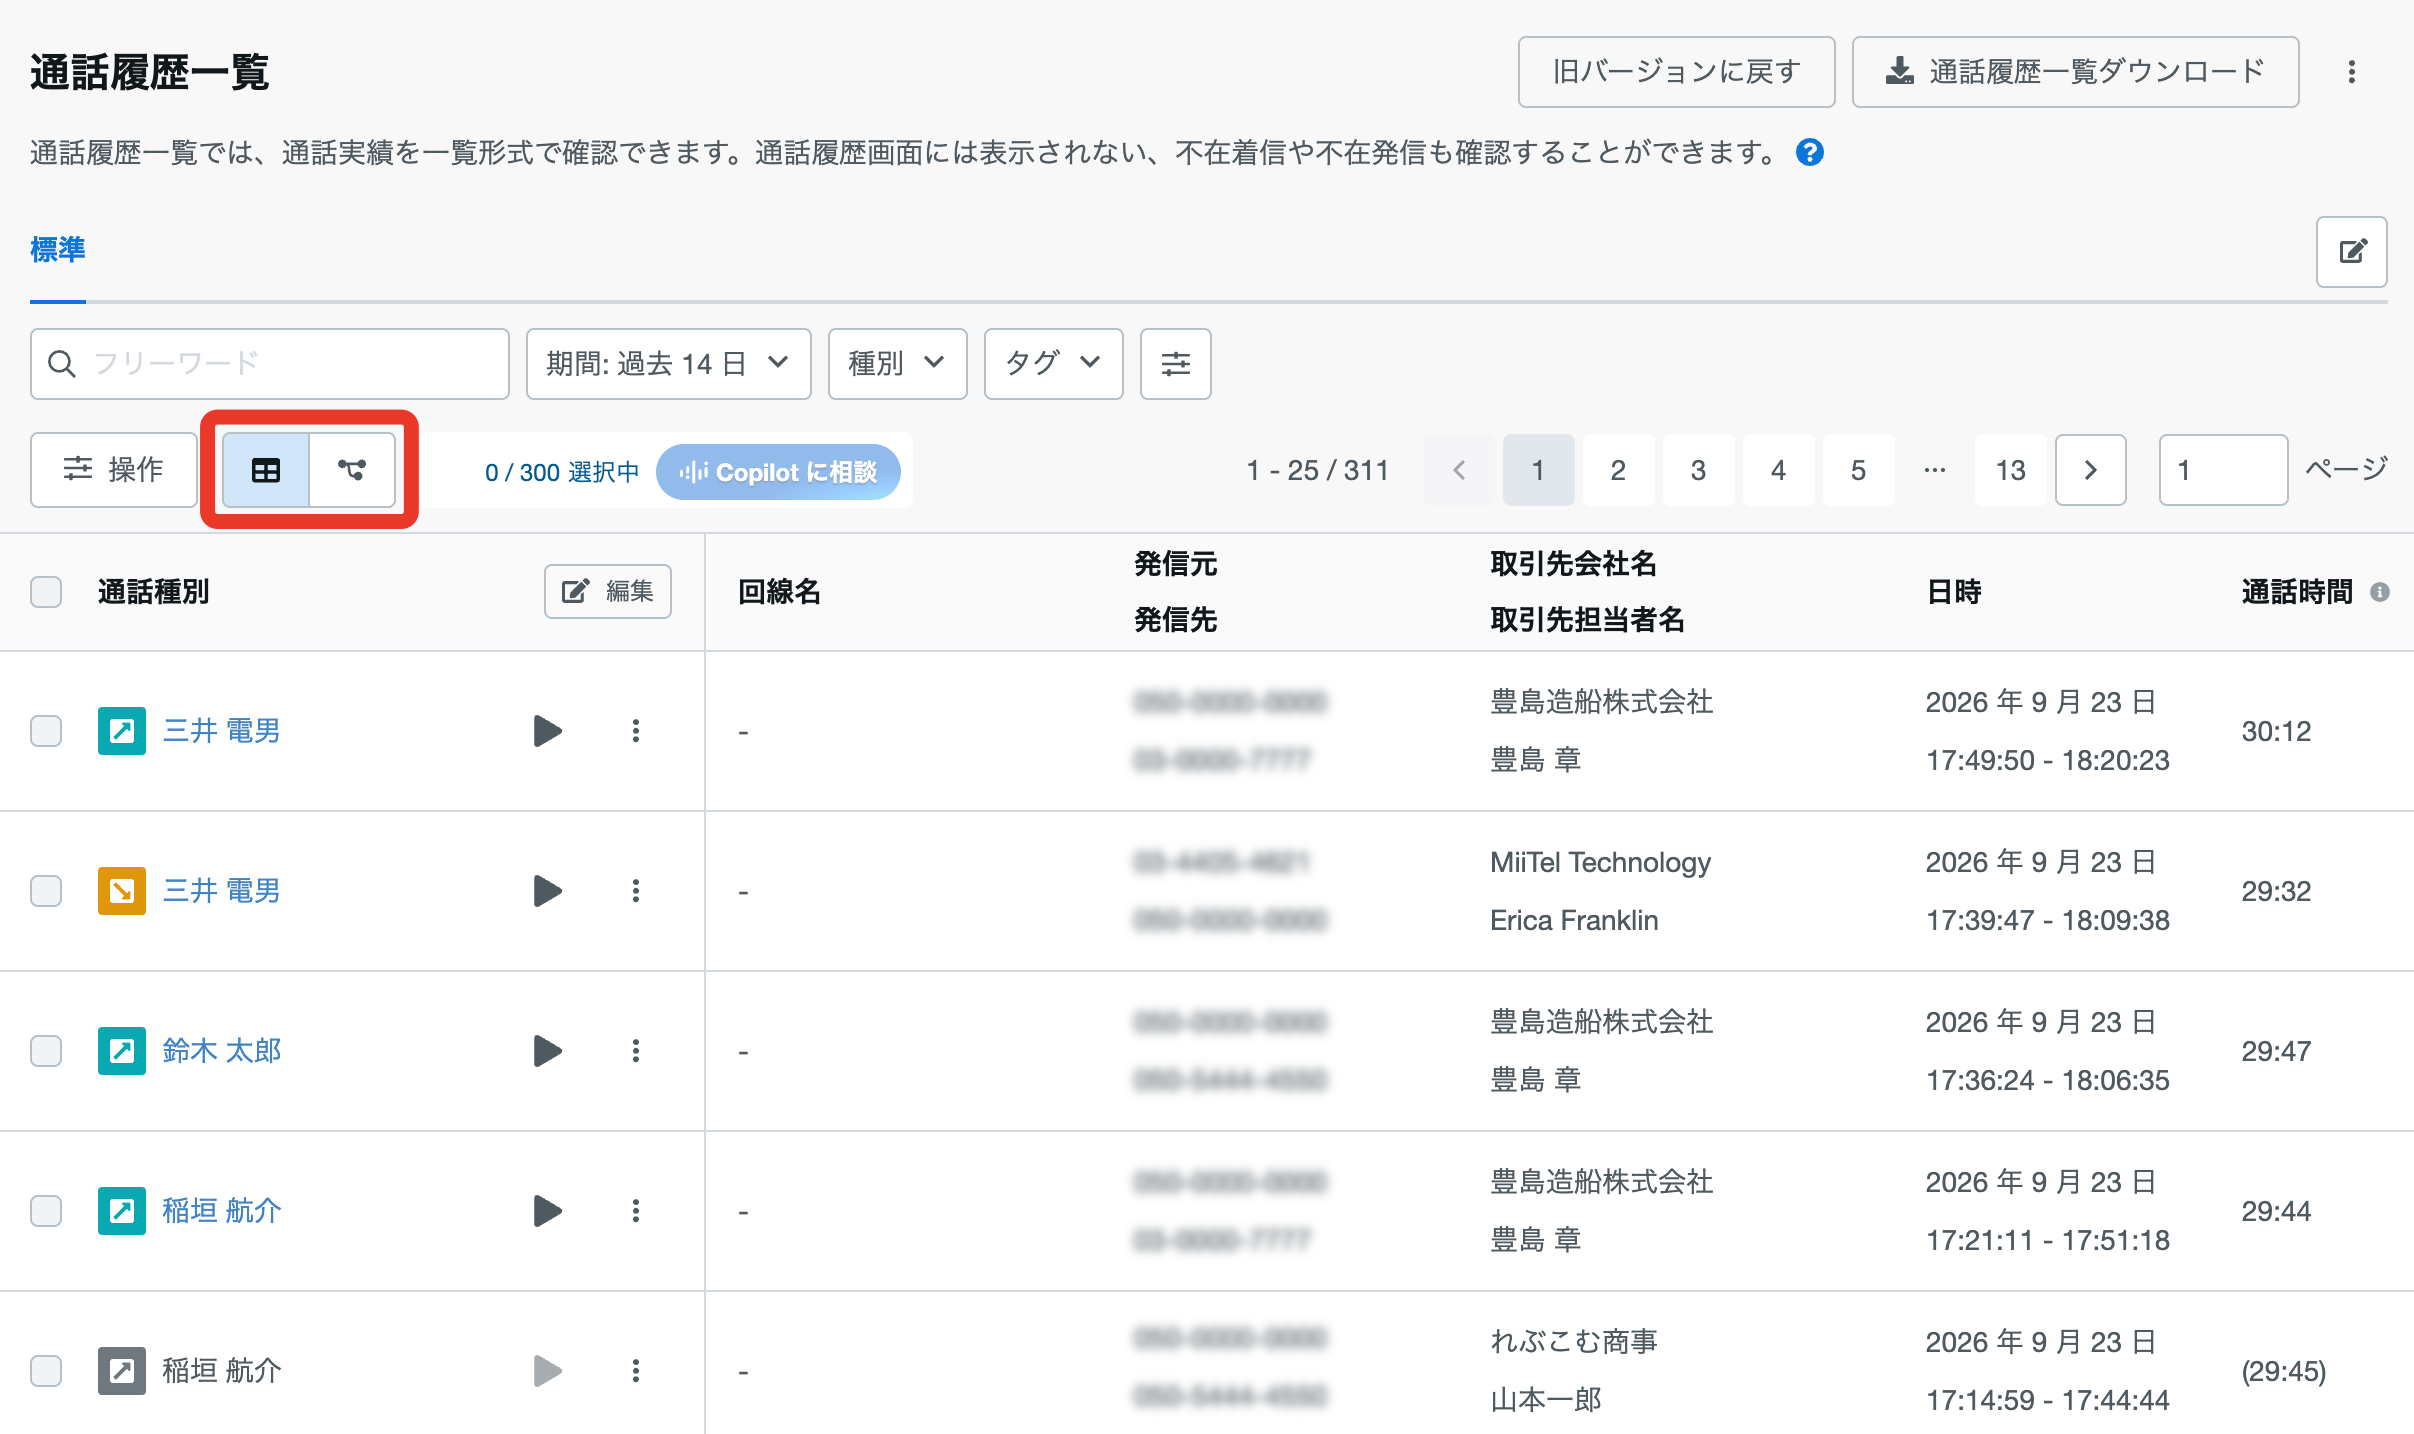This screenshot has height=1434, width=2414.
Task: Check the box for the 30:12 call row
Action: [46, 731]
